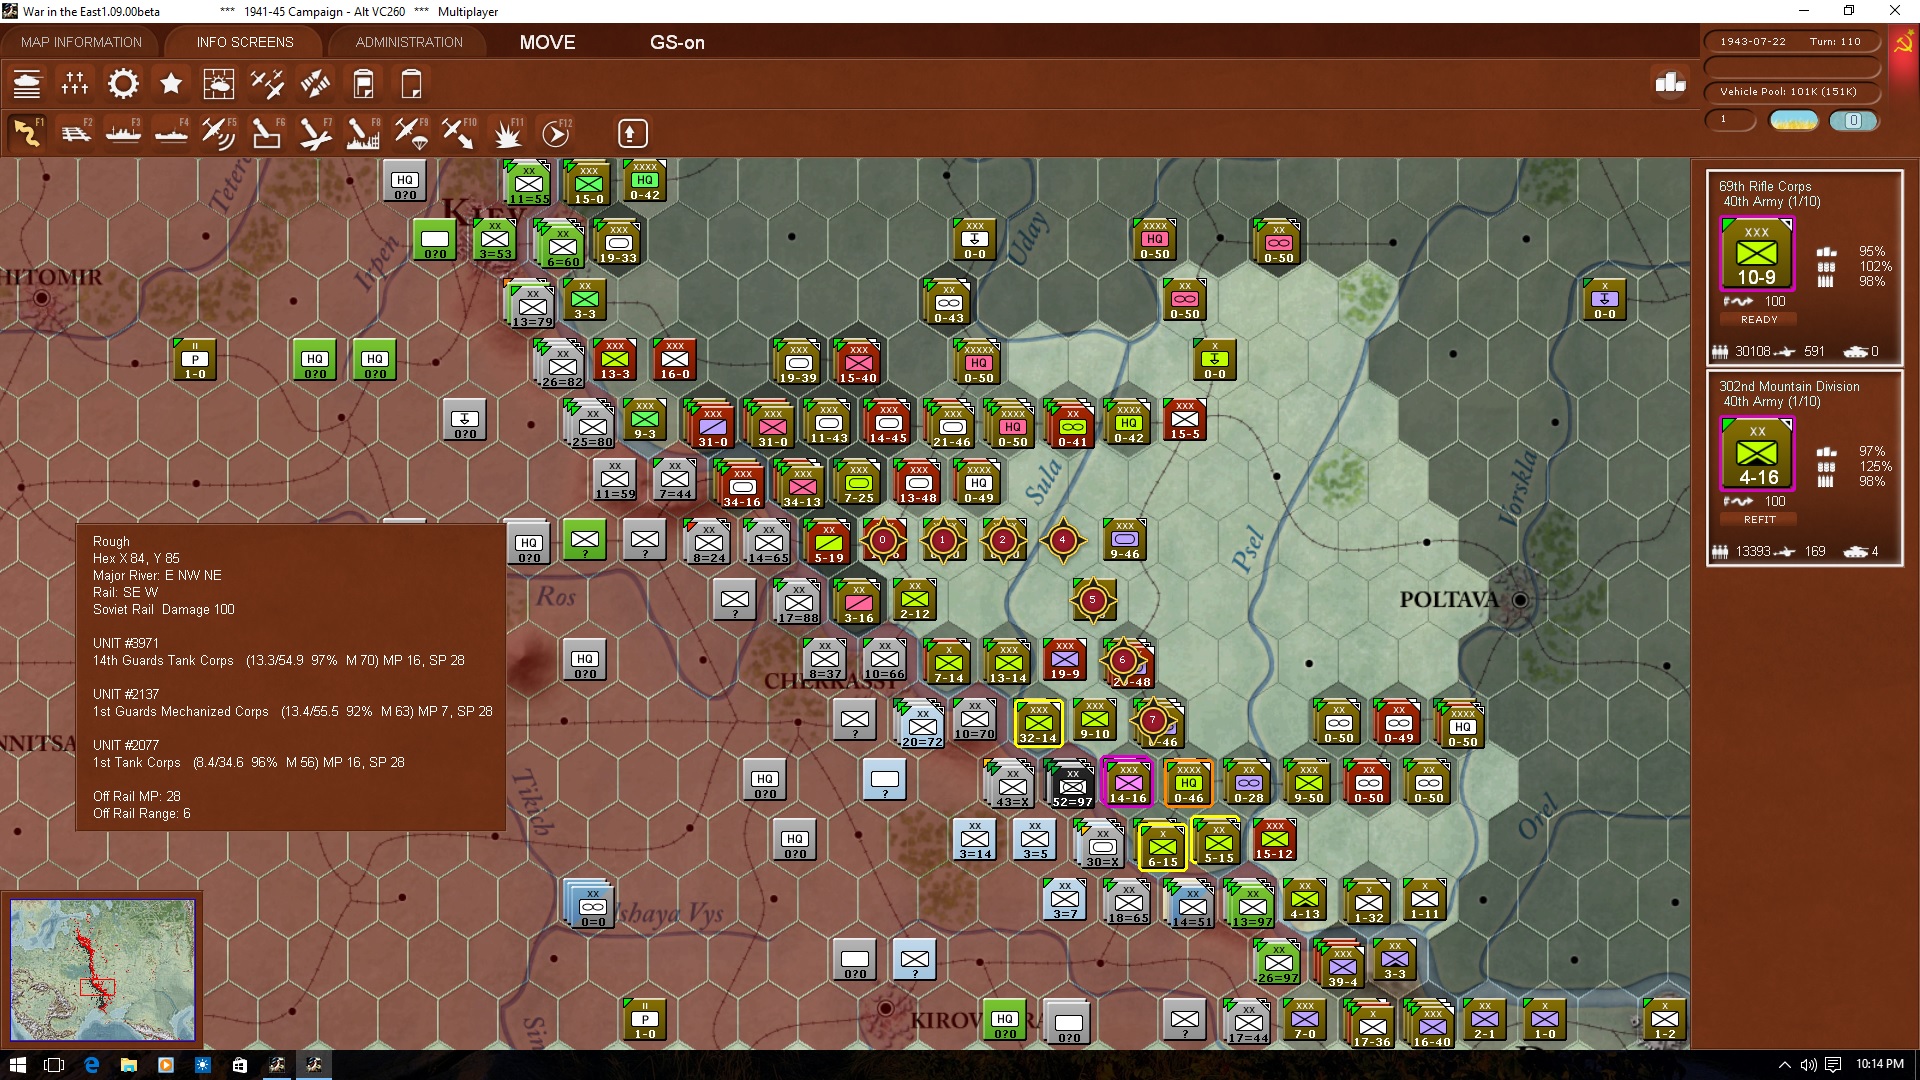Select orange-outlined HQ 0-46 counter
Viewport: 1920px width, 1080px height.
pyautogui.click(x=1188, y=781)
